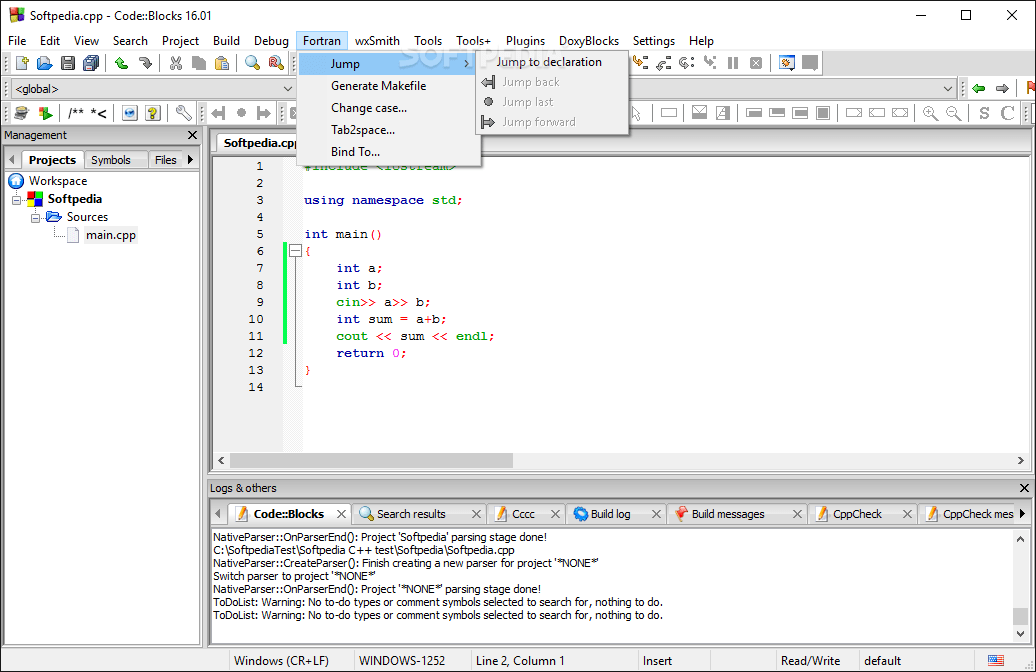Click the S toggle source icon
The height and width of the screenshot is (672, 1036).
(984, 113)
